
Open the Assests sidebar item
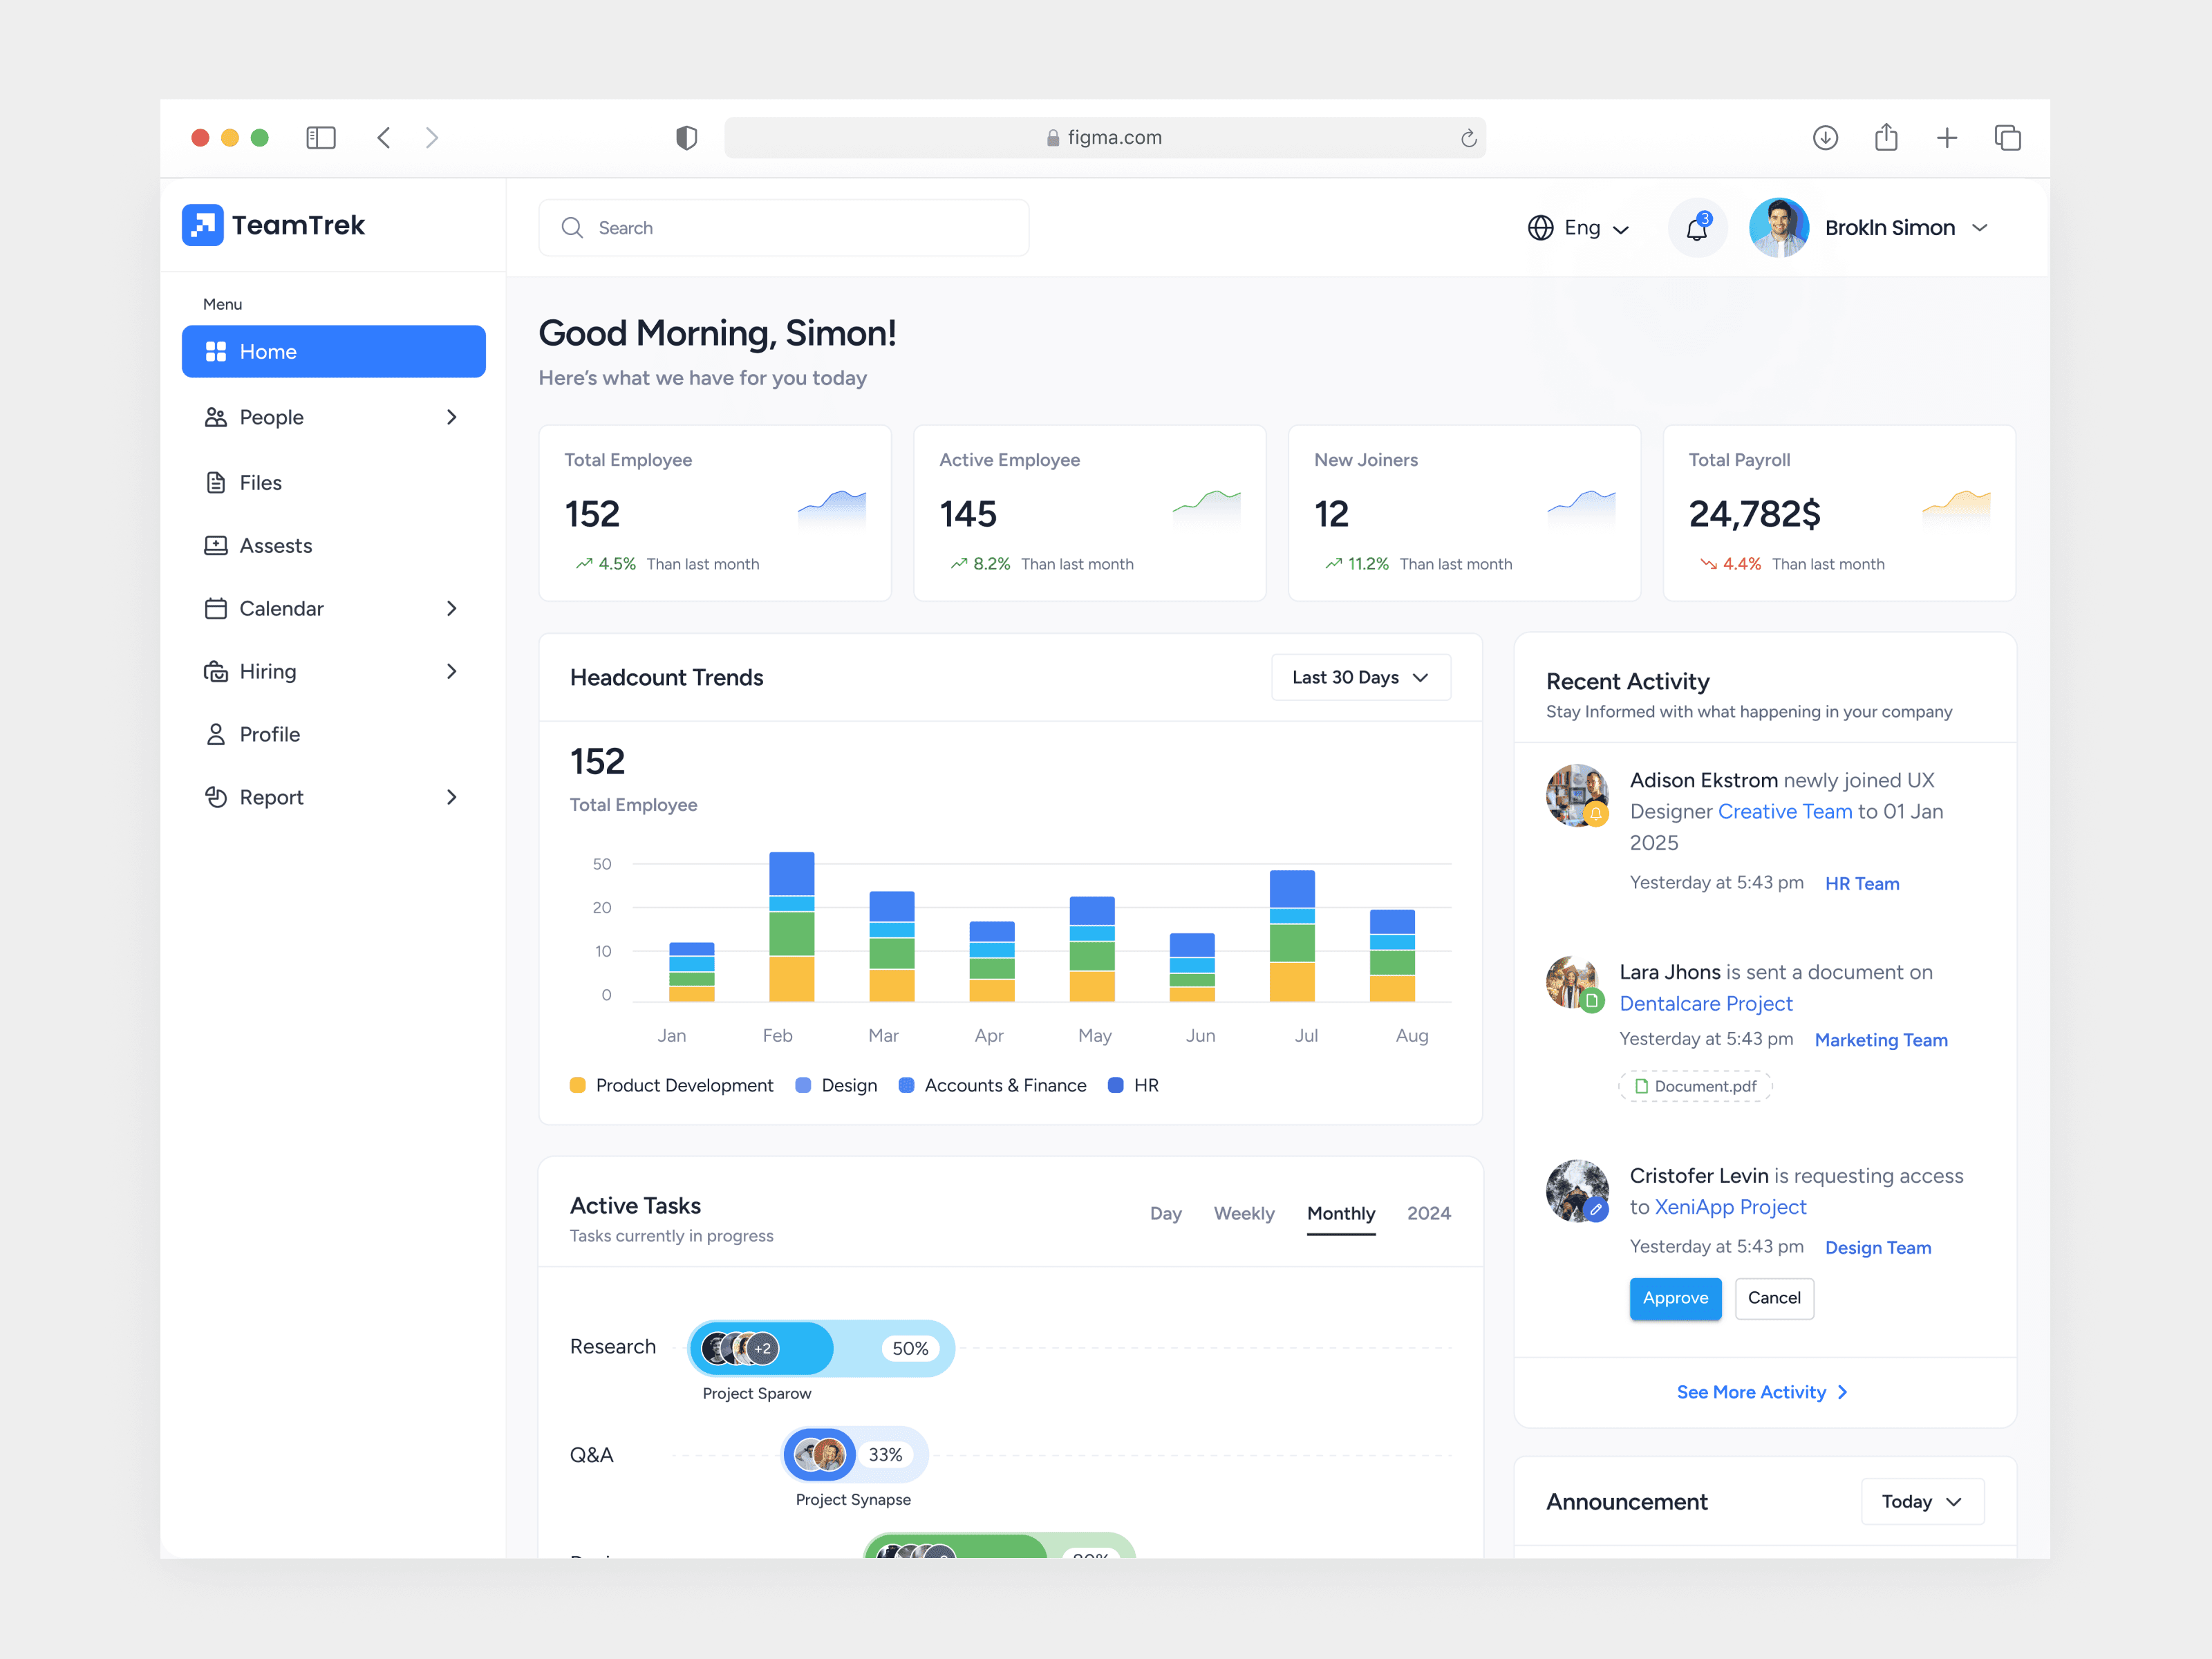275,546
